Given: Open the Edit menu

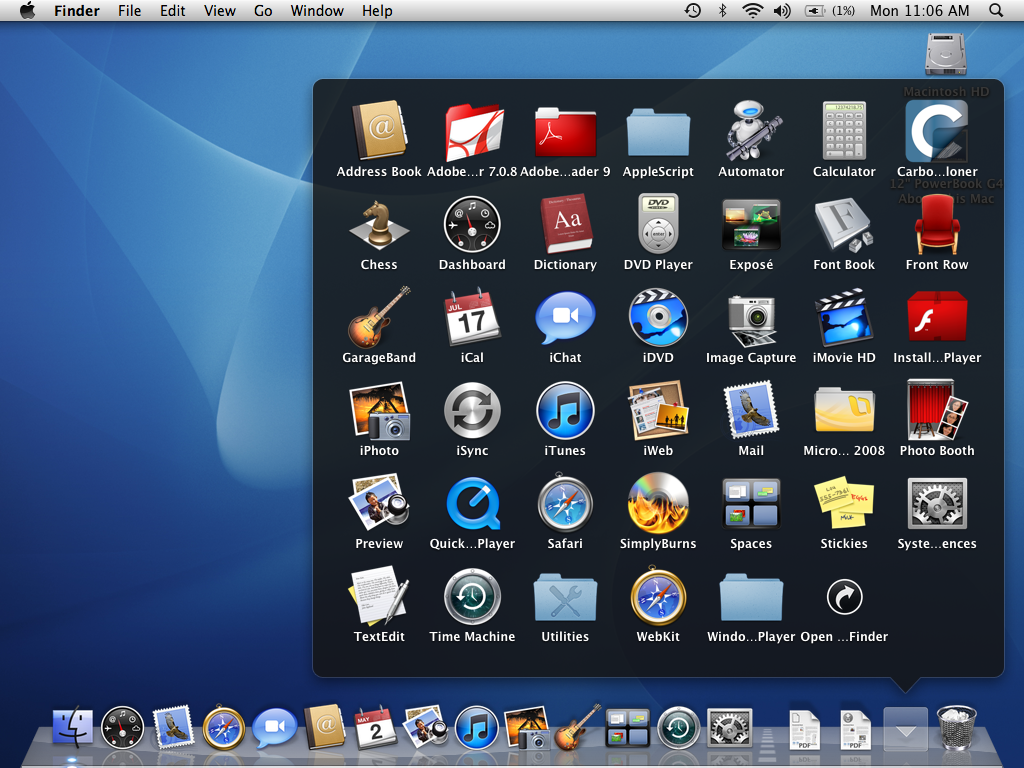Looking at the screenshot, I should 172,10.
